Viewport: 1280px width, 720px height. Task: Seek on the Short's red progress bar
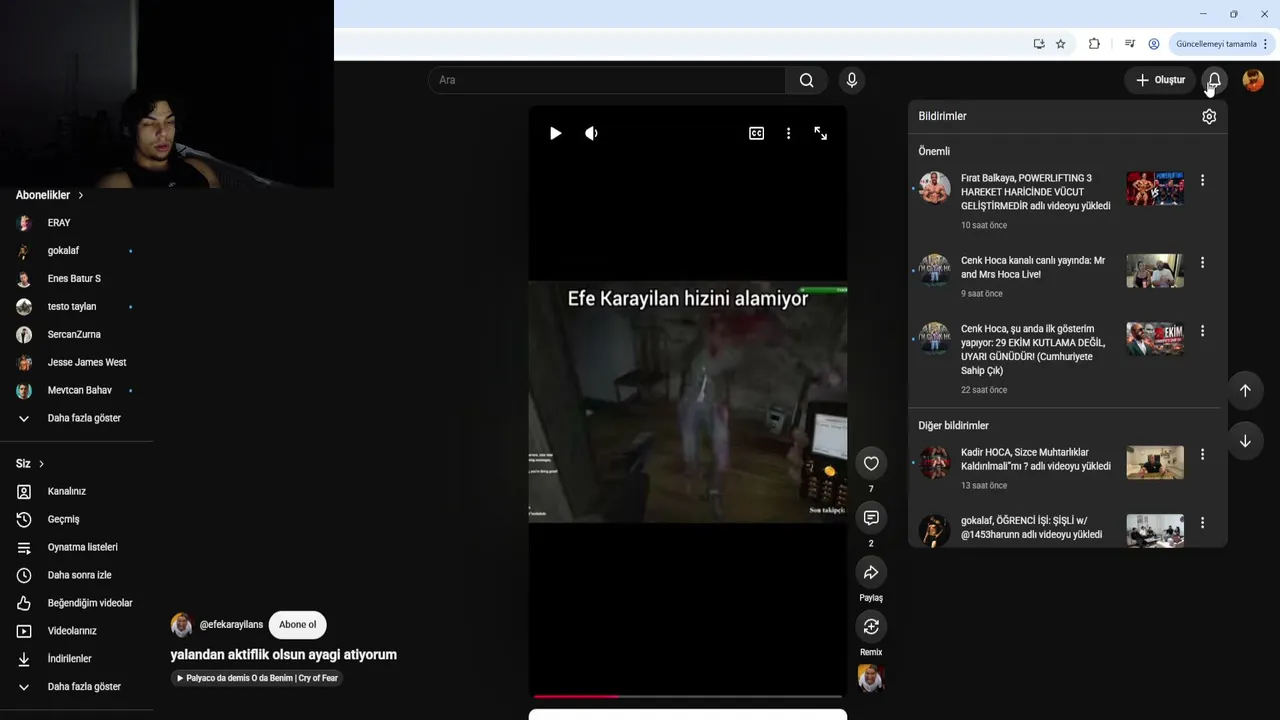point(688,696)
